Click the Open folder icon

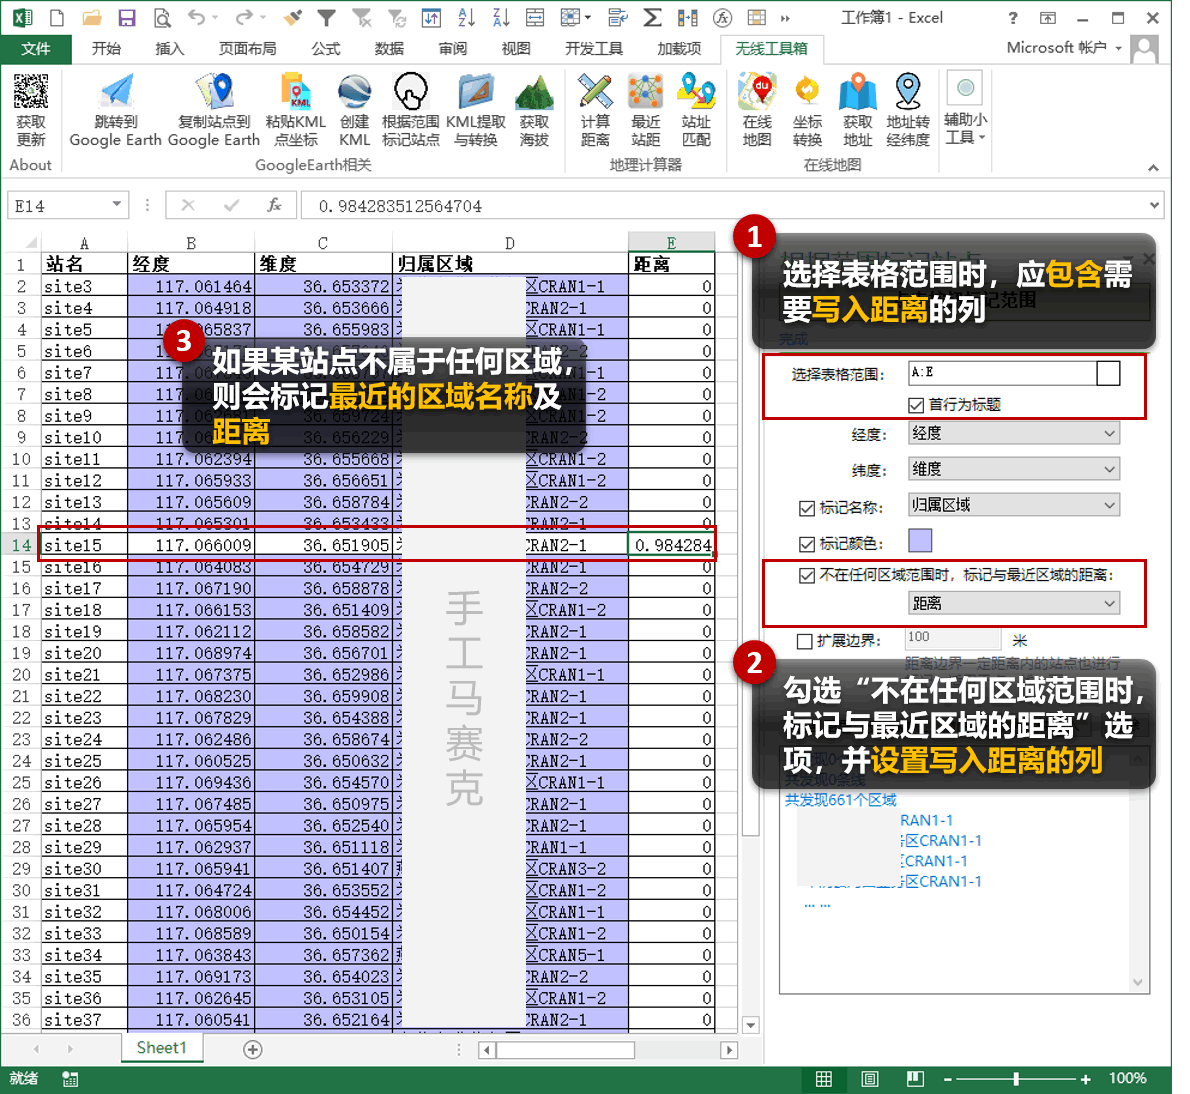tap(92, 17)
